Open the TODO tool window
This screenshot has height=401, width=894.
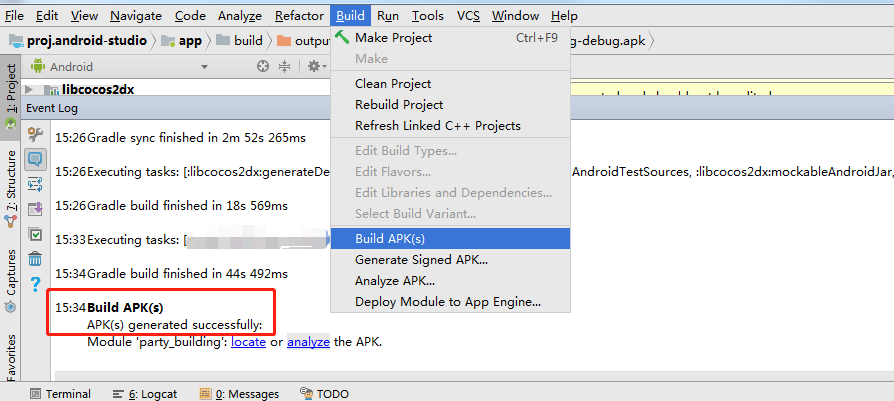[x=324, y=394]
